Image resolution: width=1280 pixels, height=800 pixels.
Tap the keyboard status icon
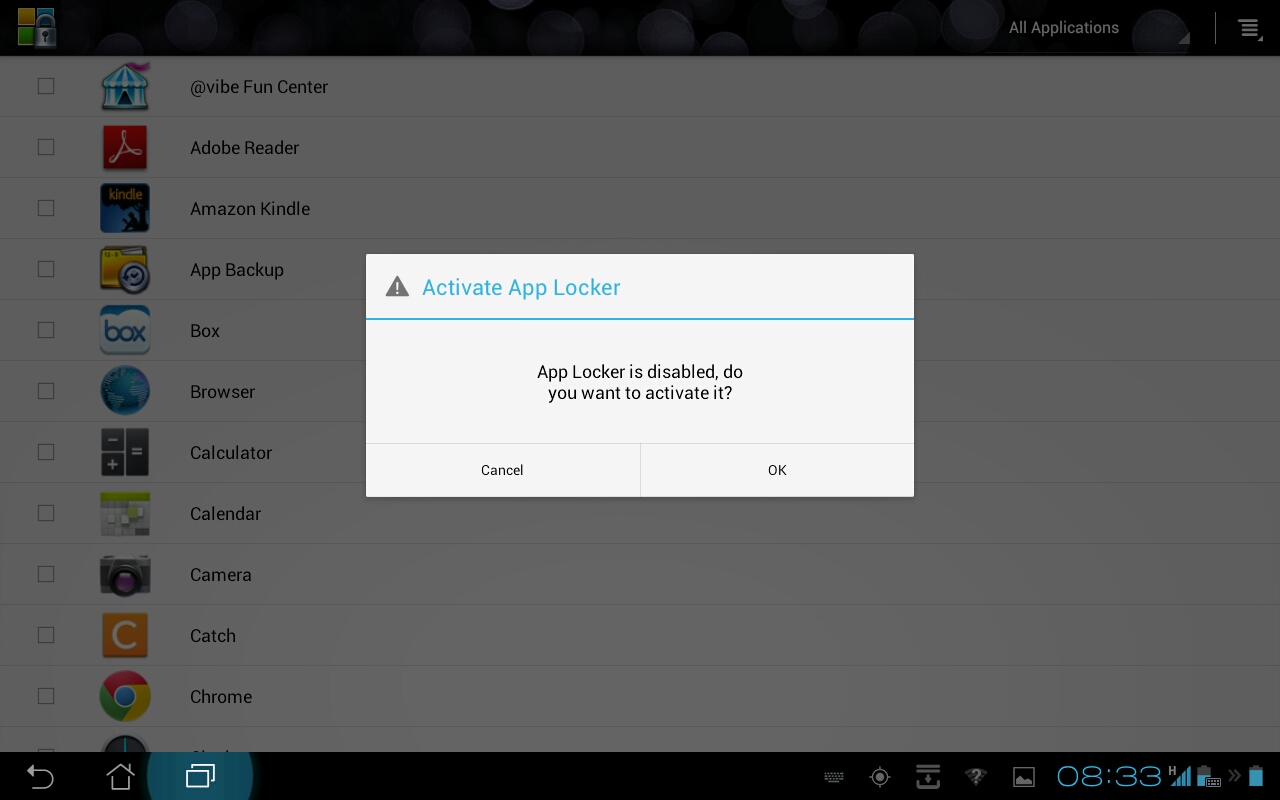(833, 777)
